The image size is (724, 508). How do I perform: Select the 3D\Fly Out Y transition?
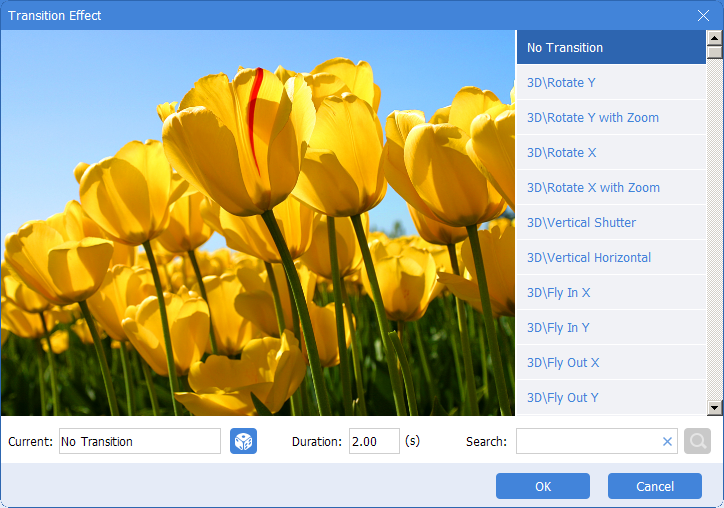610,398
